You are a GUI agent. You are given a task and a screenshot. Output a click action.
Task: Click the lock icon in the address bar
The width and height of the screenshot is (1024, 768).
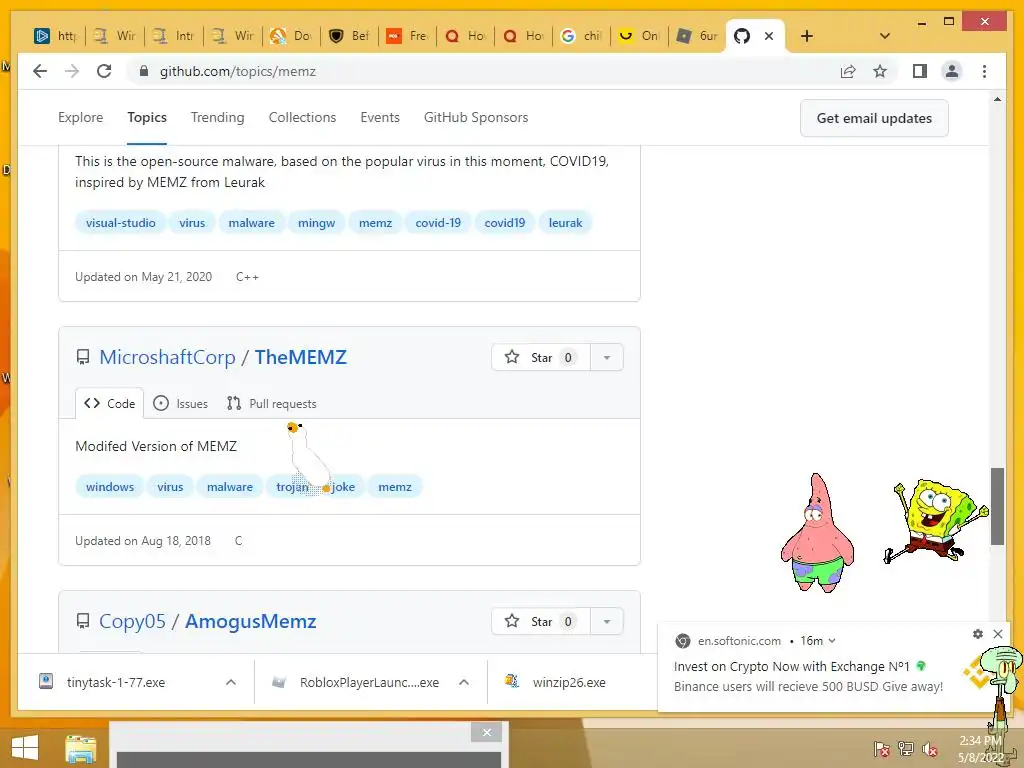pyautogui.click(x=144, y=71)
